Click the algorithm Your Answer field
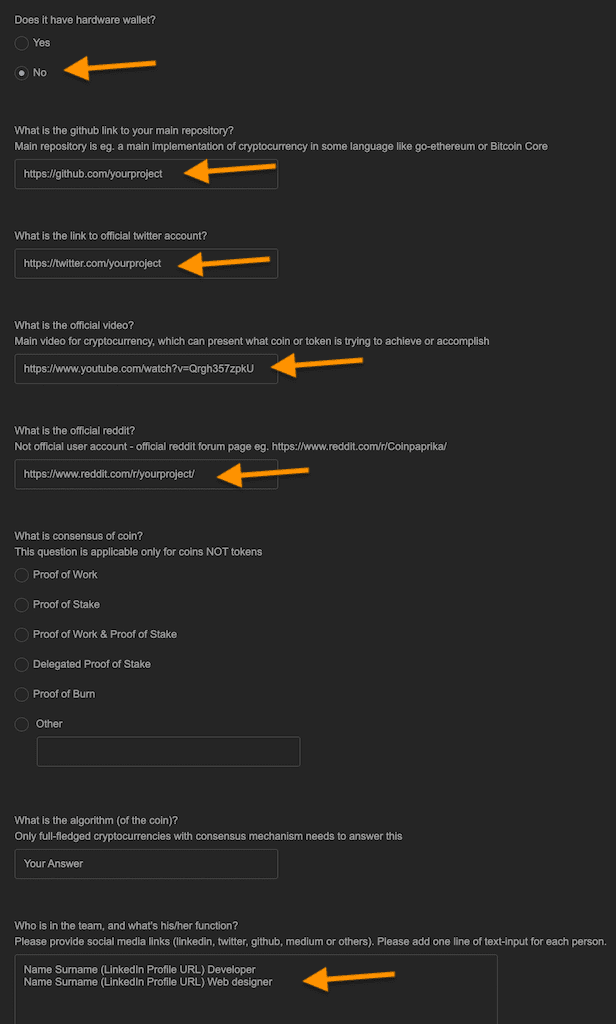Screen dimensions: 616x1024 click(x=146, y=864)
